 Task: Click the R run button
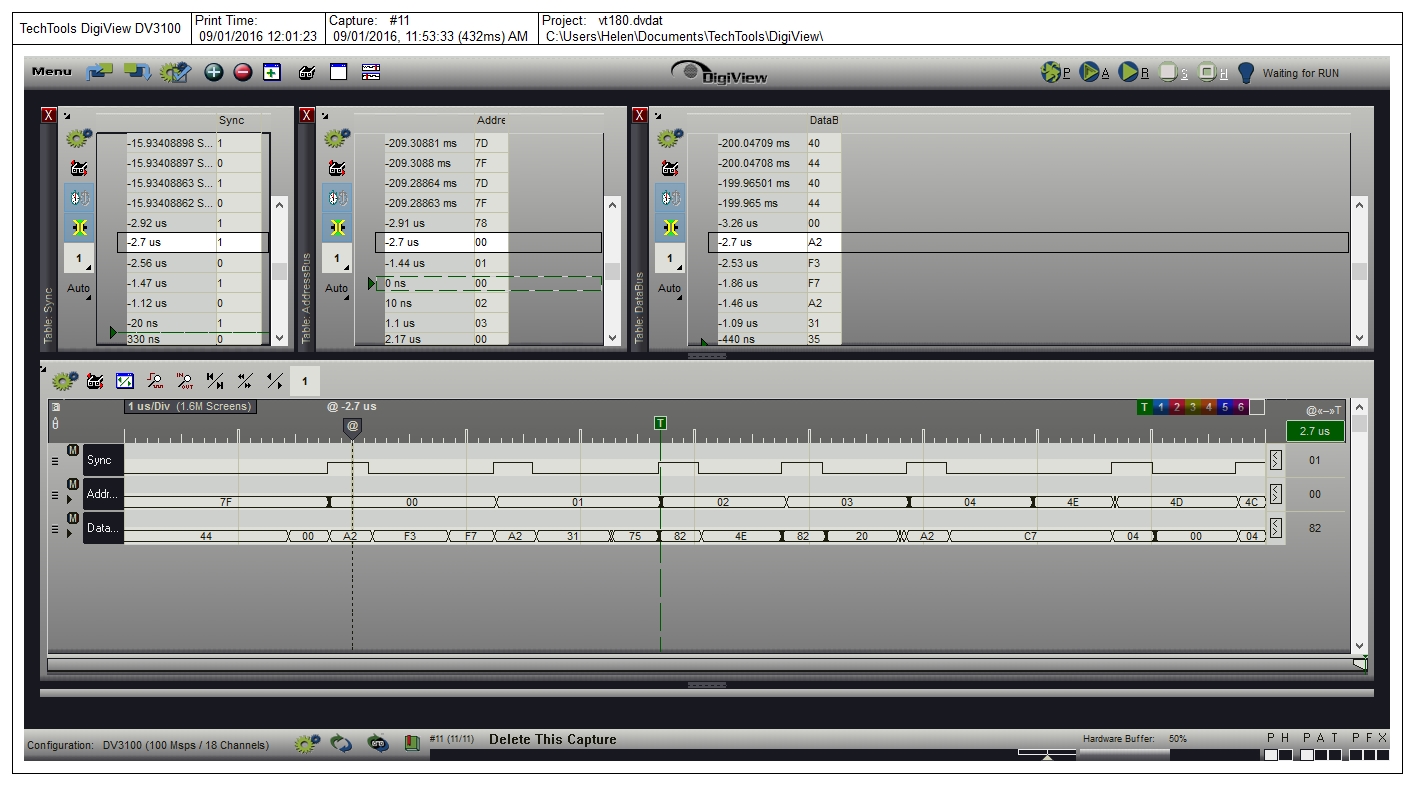(x=1133, y=73)
